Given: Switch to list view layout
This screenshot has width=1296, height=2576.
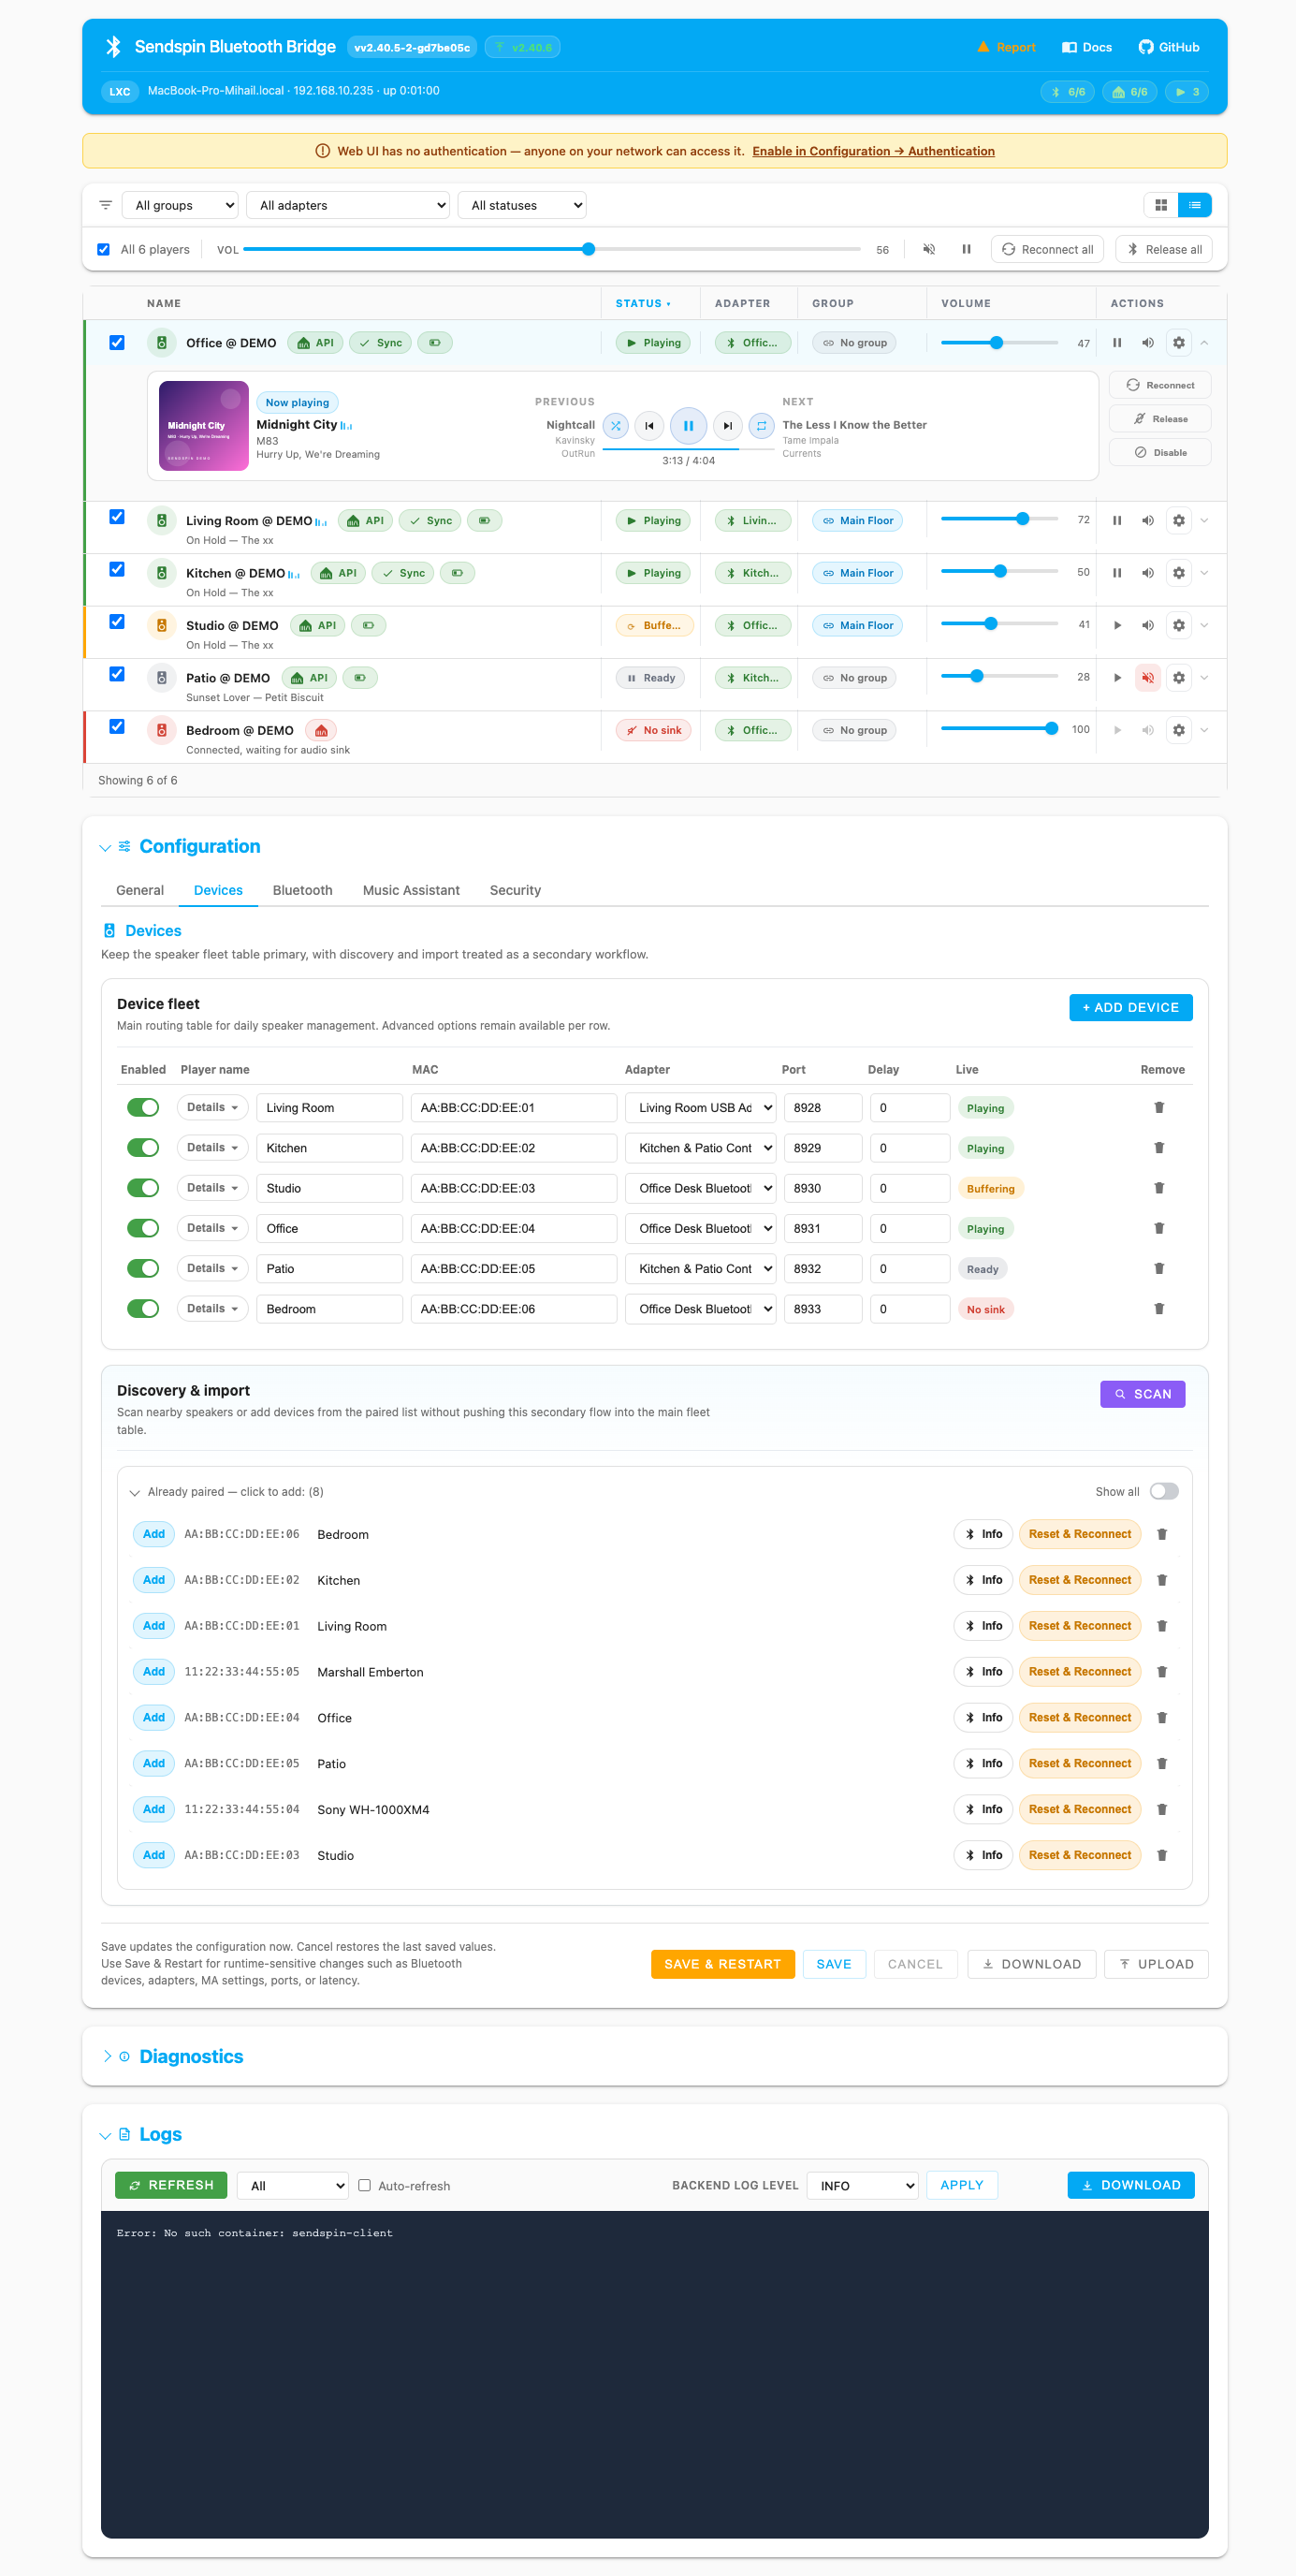Looking at the screenshot, I should (x=1194, y=205).
